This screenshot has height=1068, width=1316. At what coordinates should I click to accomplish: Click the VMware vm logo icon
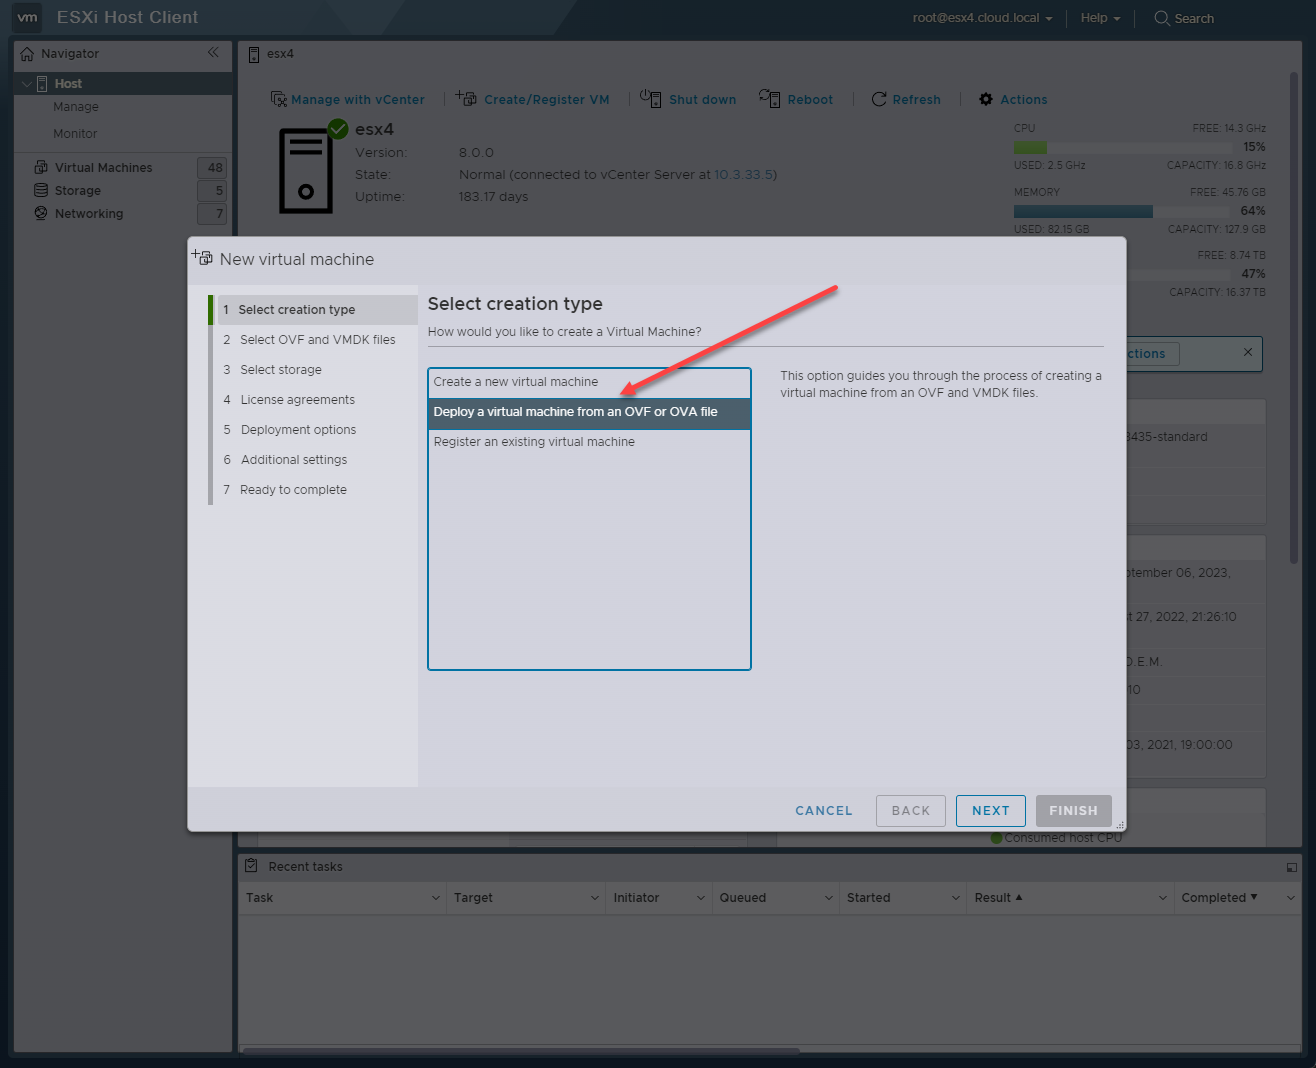27,17
